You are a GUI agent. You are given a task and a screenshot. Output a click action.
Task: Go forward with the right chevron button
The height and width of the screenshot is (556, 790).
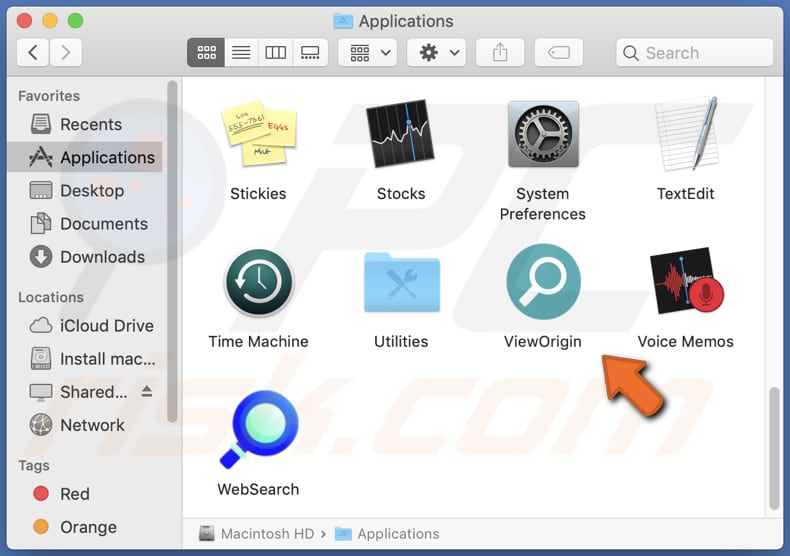click(65, 52)
